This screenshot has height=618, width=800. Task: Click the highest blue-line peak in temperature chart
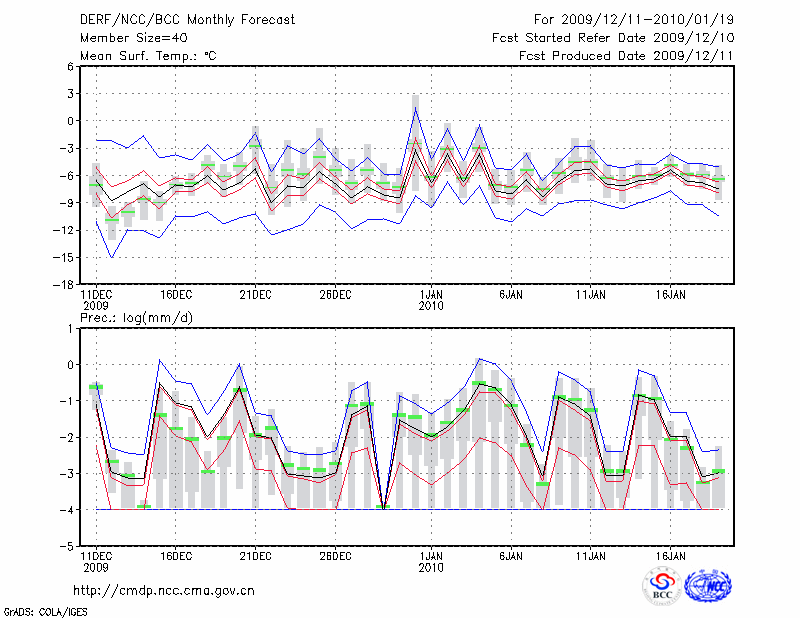click(415, 109)
